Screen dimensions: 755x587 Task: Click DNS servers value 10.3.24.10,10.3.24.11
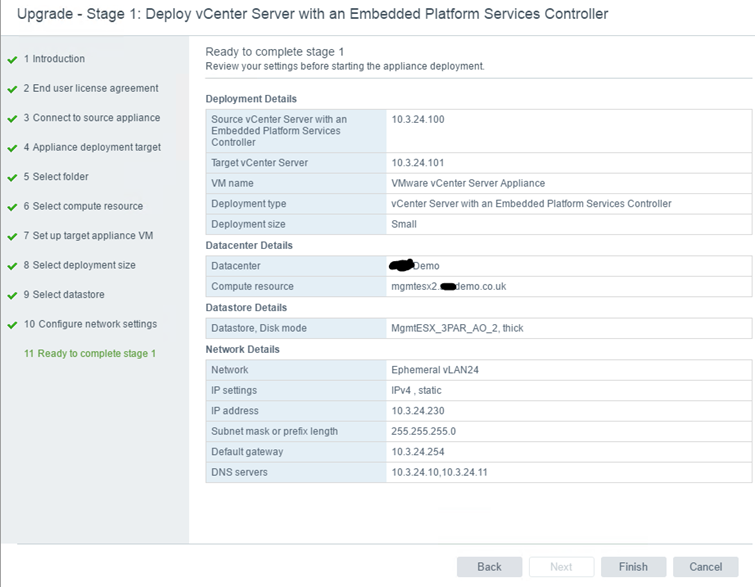click(x=439, y=472)
